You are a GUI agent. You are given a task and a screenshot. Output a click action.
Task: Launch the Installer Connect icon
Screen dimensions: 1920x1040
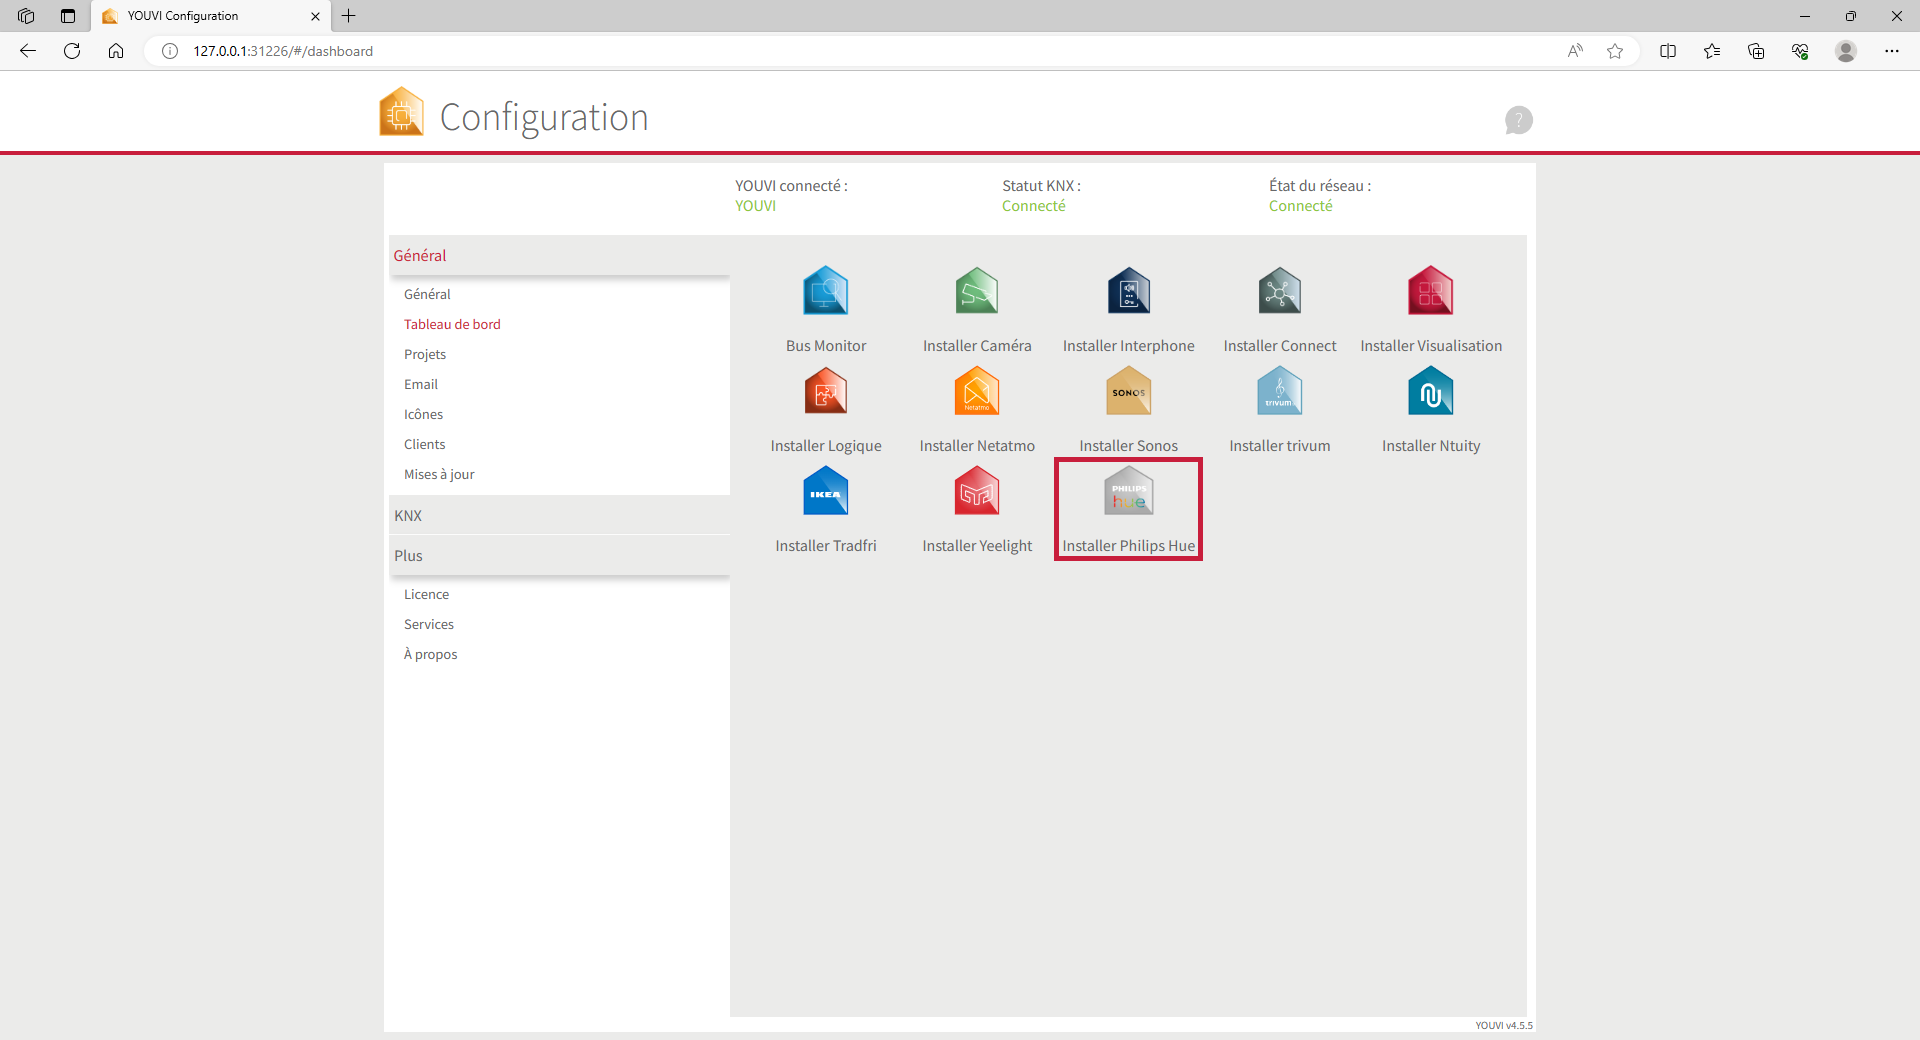(x=1279, y=292)
